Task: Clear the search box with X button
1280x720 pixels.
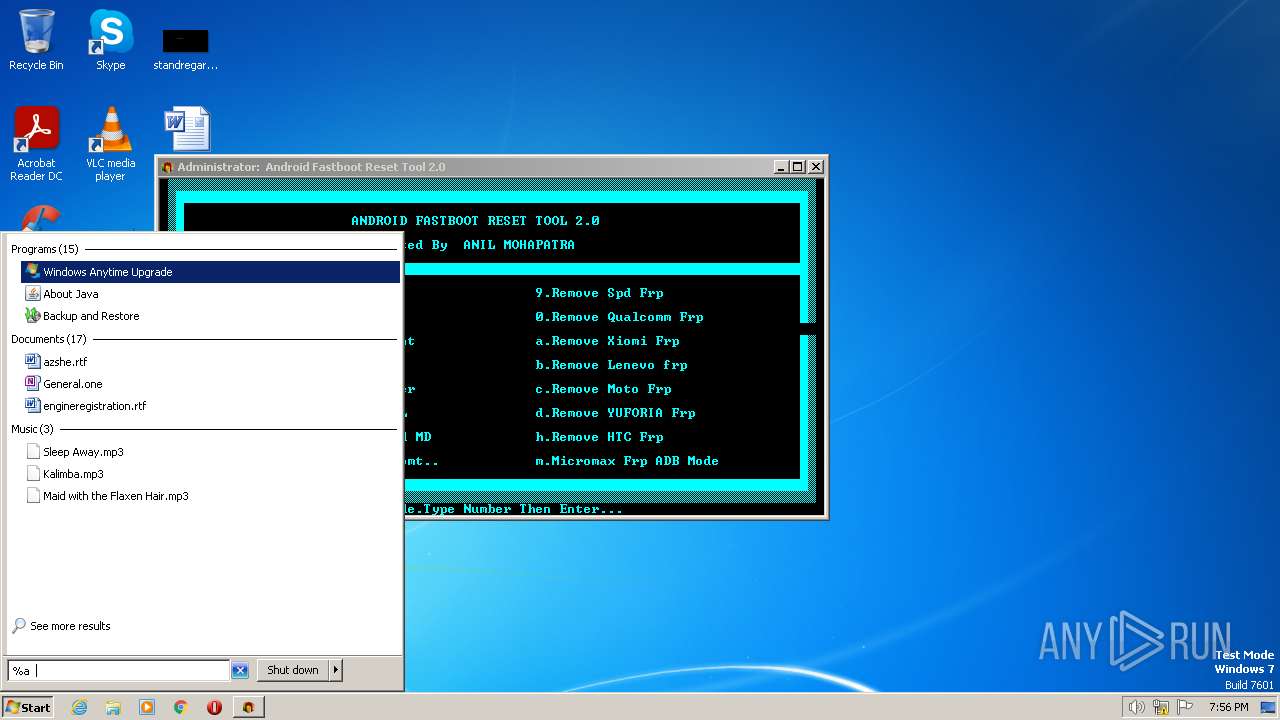Action: point(240,671)
